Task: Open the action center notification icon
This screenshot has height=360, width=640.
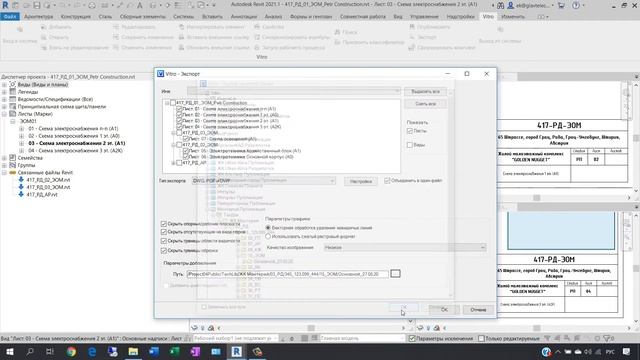Action: pos(627,351)
